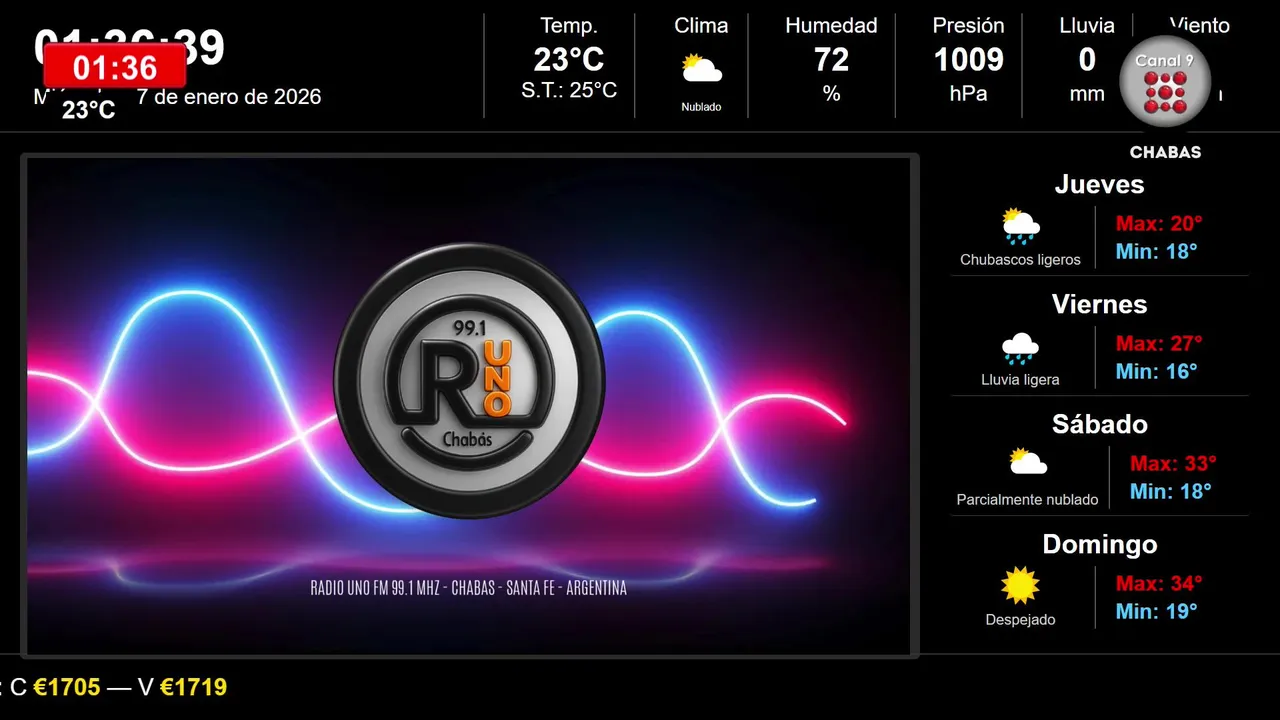
Task: Select the Domingo forecast heading
Action: click(1099, 544)
